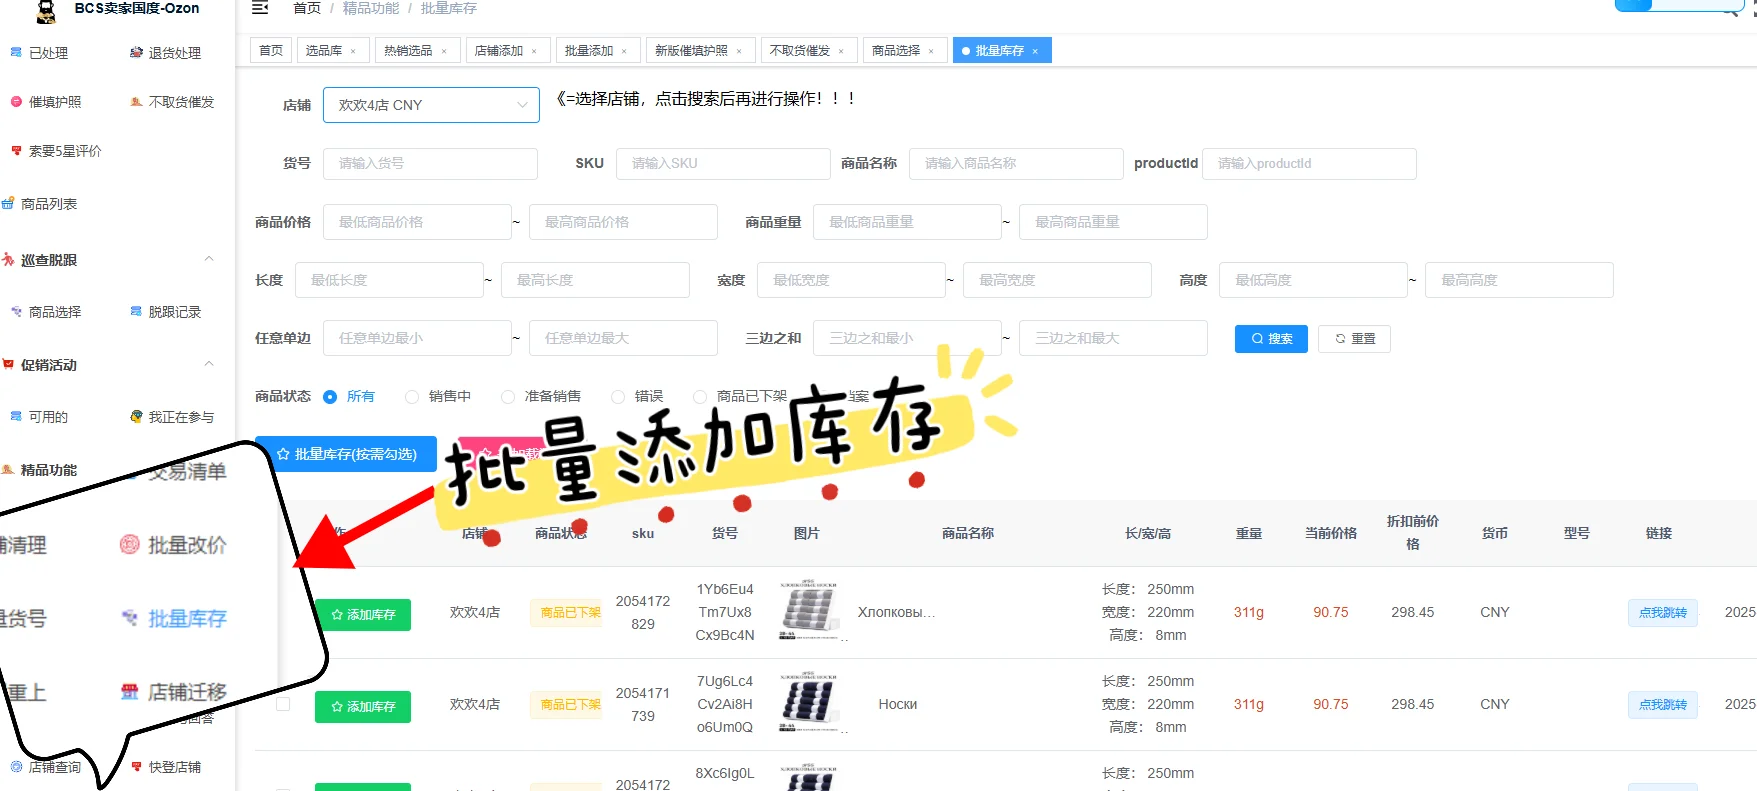The height and width of the screenshot is (791, 1757).
Task: Focus the 最高高度 input
Action: [1519, 280]
